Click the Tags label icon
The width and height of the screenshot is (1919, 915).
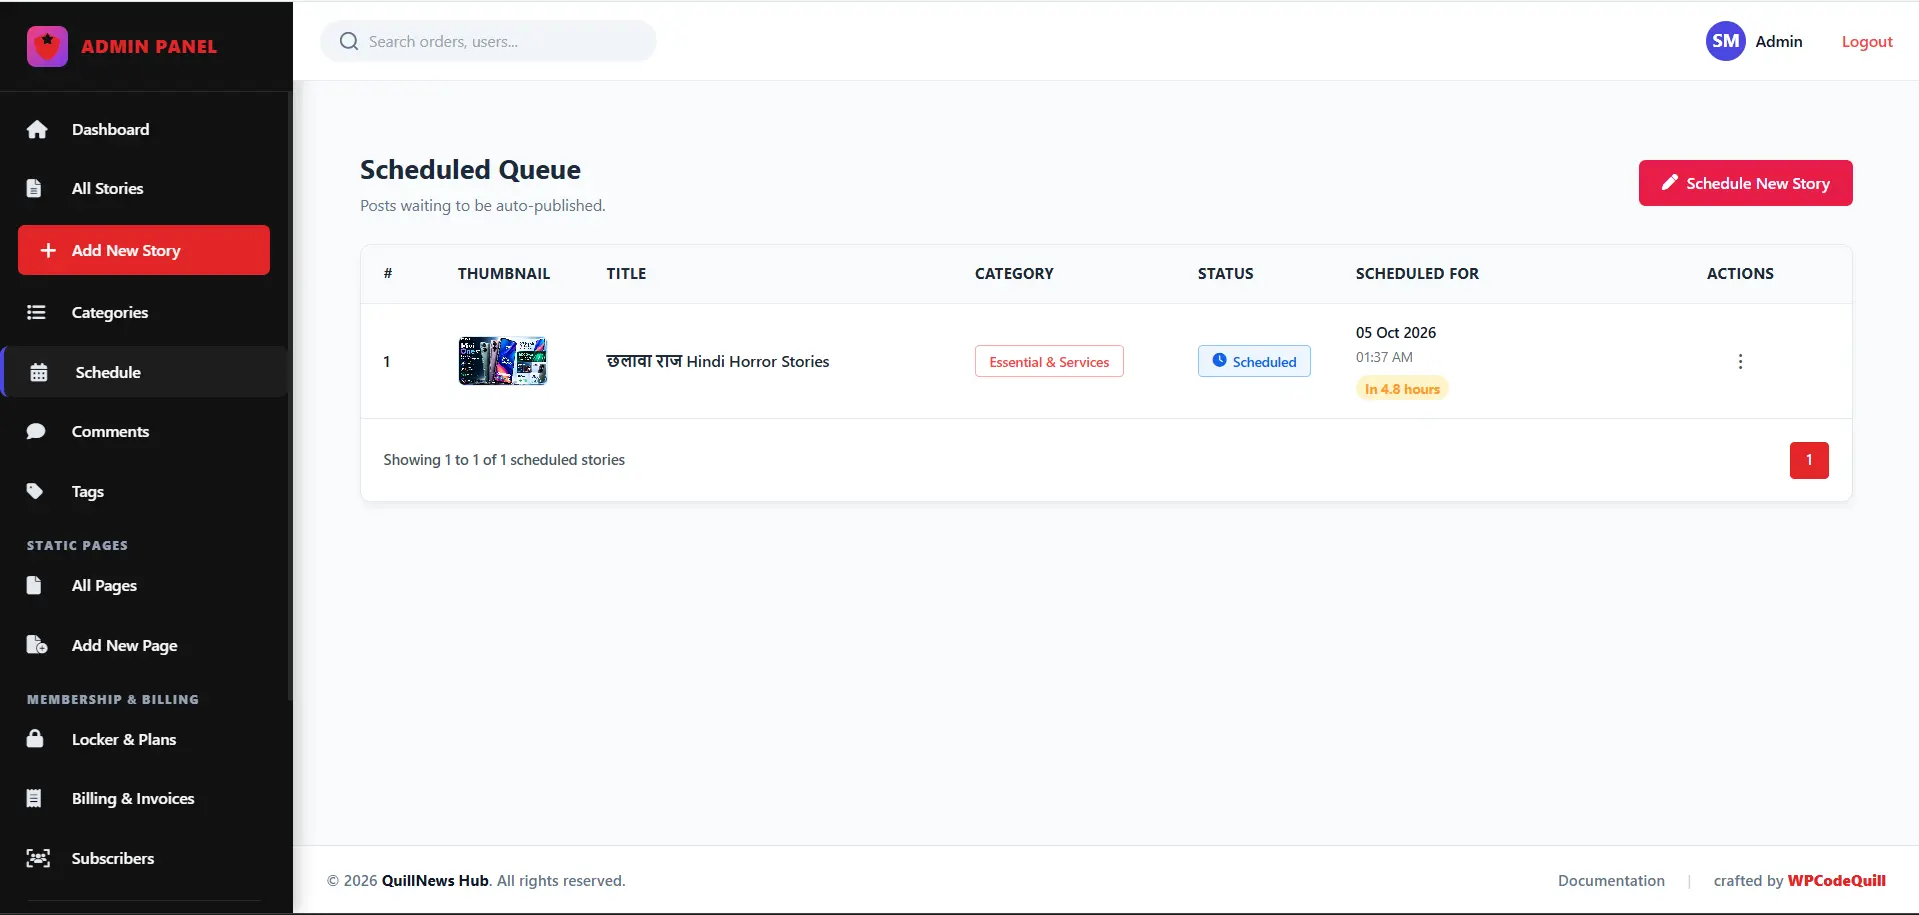pos(35,491)
